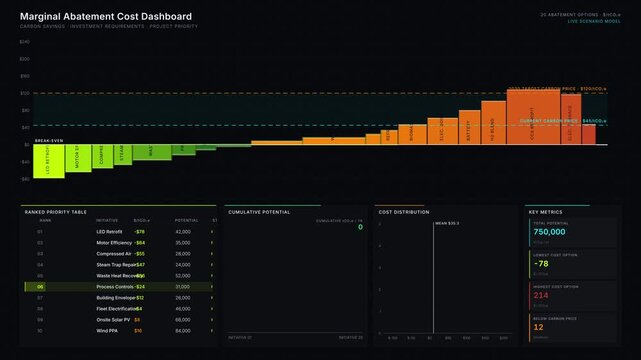Select the Motor Efficiency table row
641x360 pixels.
120,243
